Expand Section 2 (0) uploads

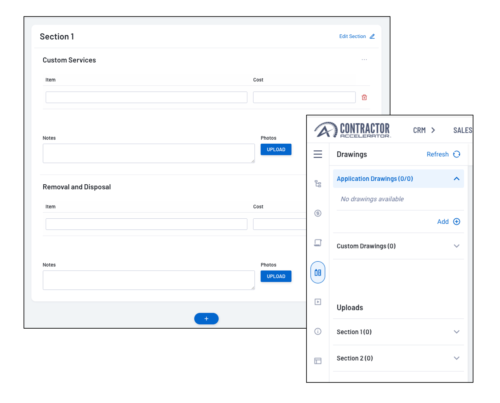398,358
